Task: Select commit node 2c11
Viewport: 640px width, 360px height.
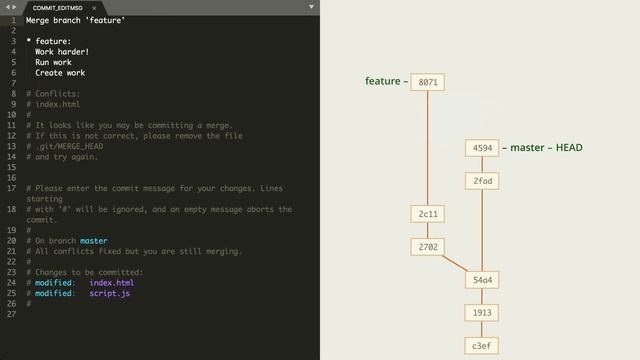Action: tap(428, 214)
